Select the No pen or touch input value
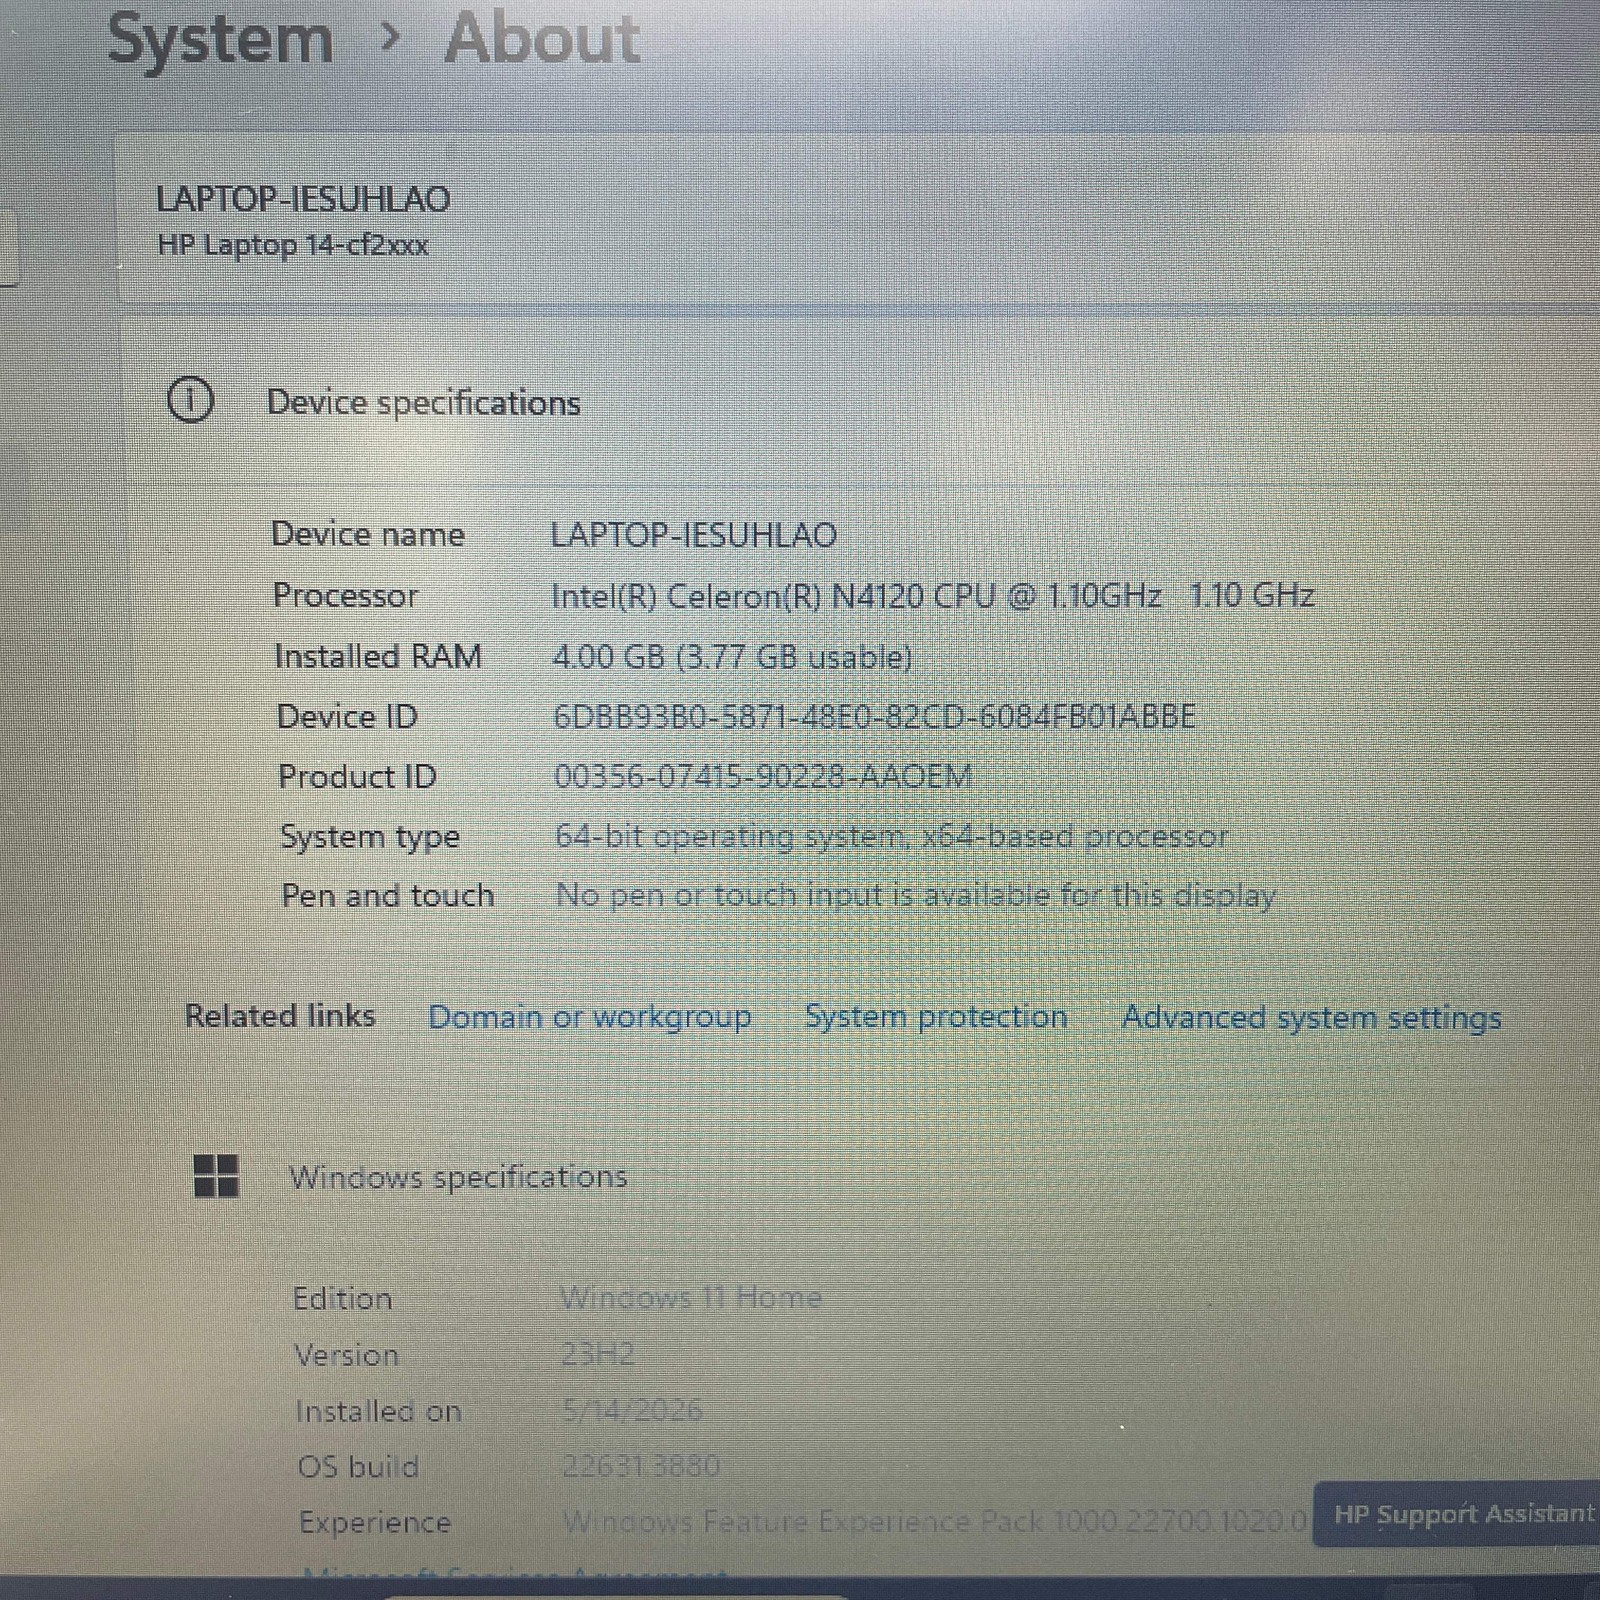 [x=916, y=894]
